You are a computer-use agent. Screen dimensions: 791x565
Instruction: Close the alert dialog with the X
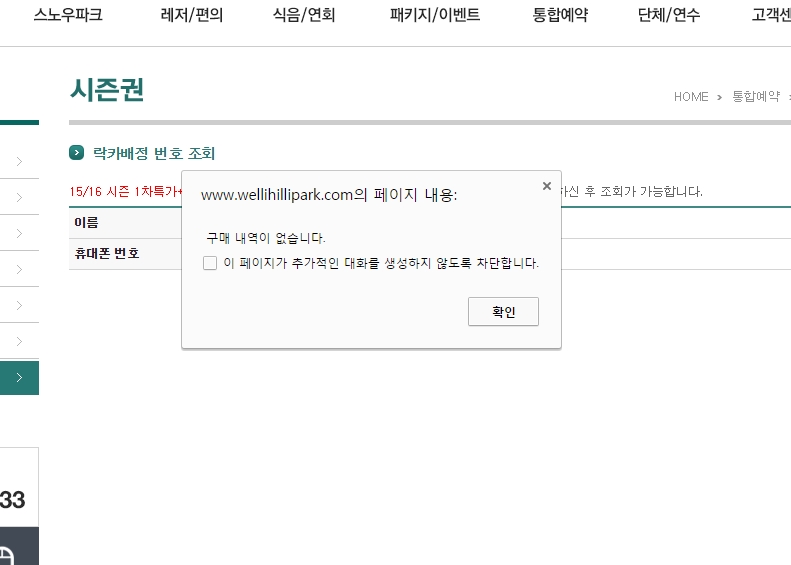click(547, 186)
